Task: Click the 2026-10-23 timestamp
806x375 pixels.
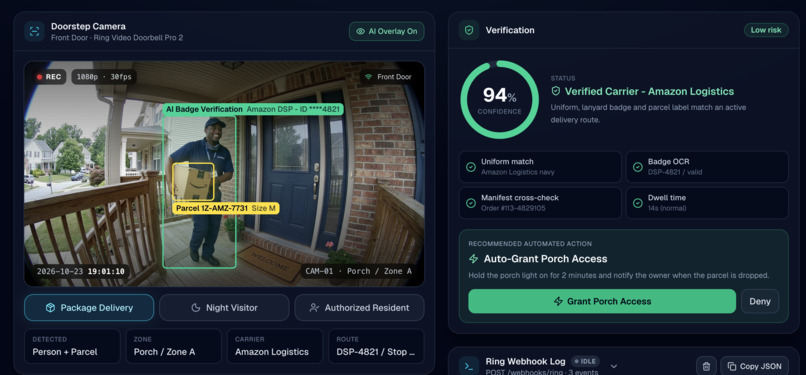Action: coord(80,271)
